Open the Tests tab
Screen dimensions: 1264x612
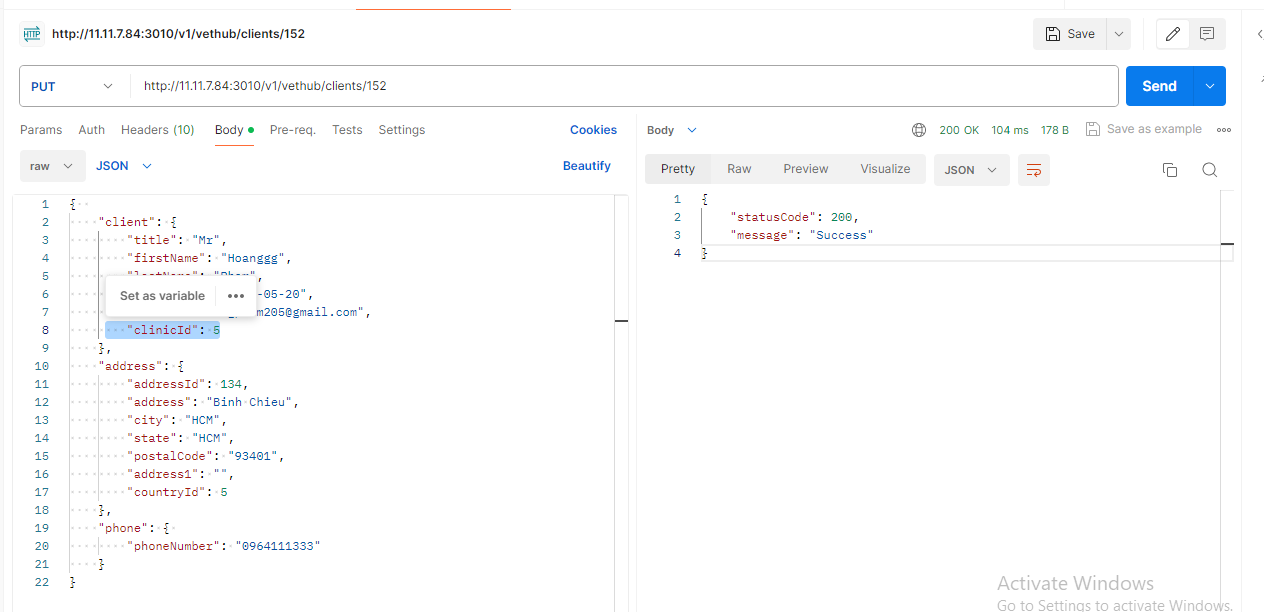pos(347,130)
